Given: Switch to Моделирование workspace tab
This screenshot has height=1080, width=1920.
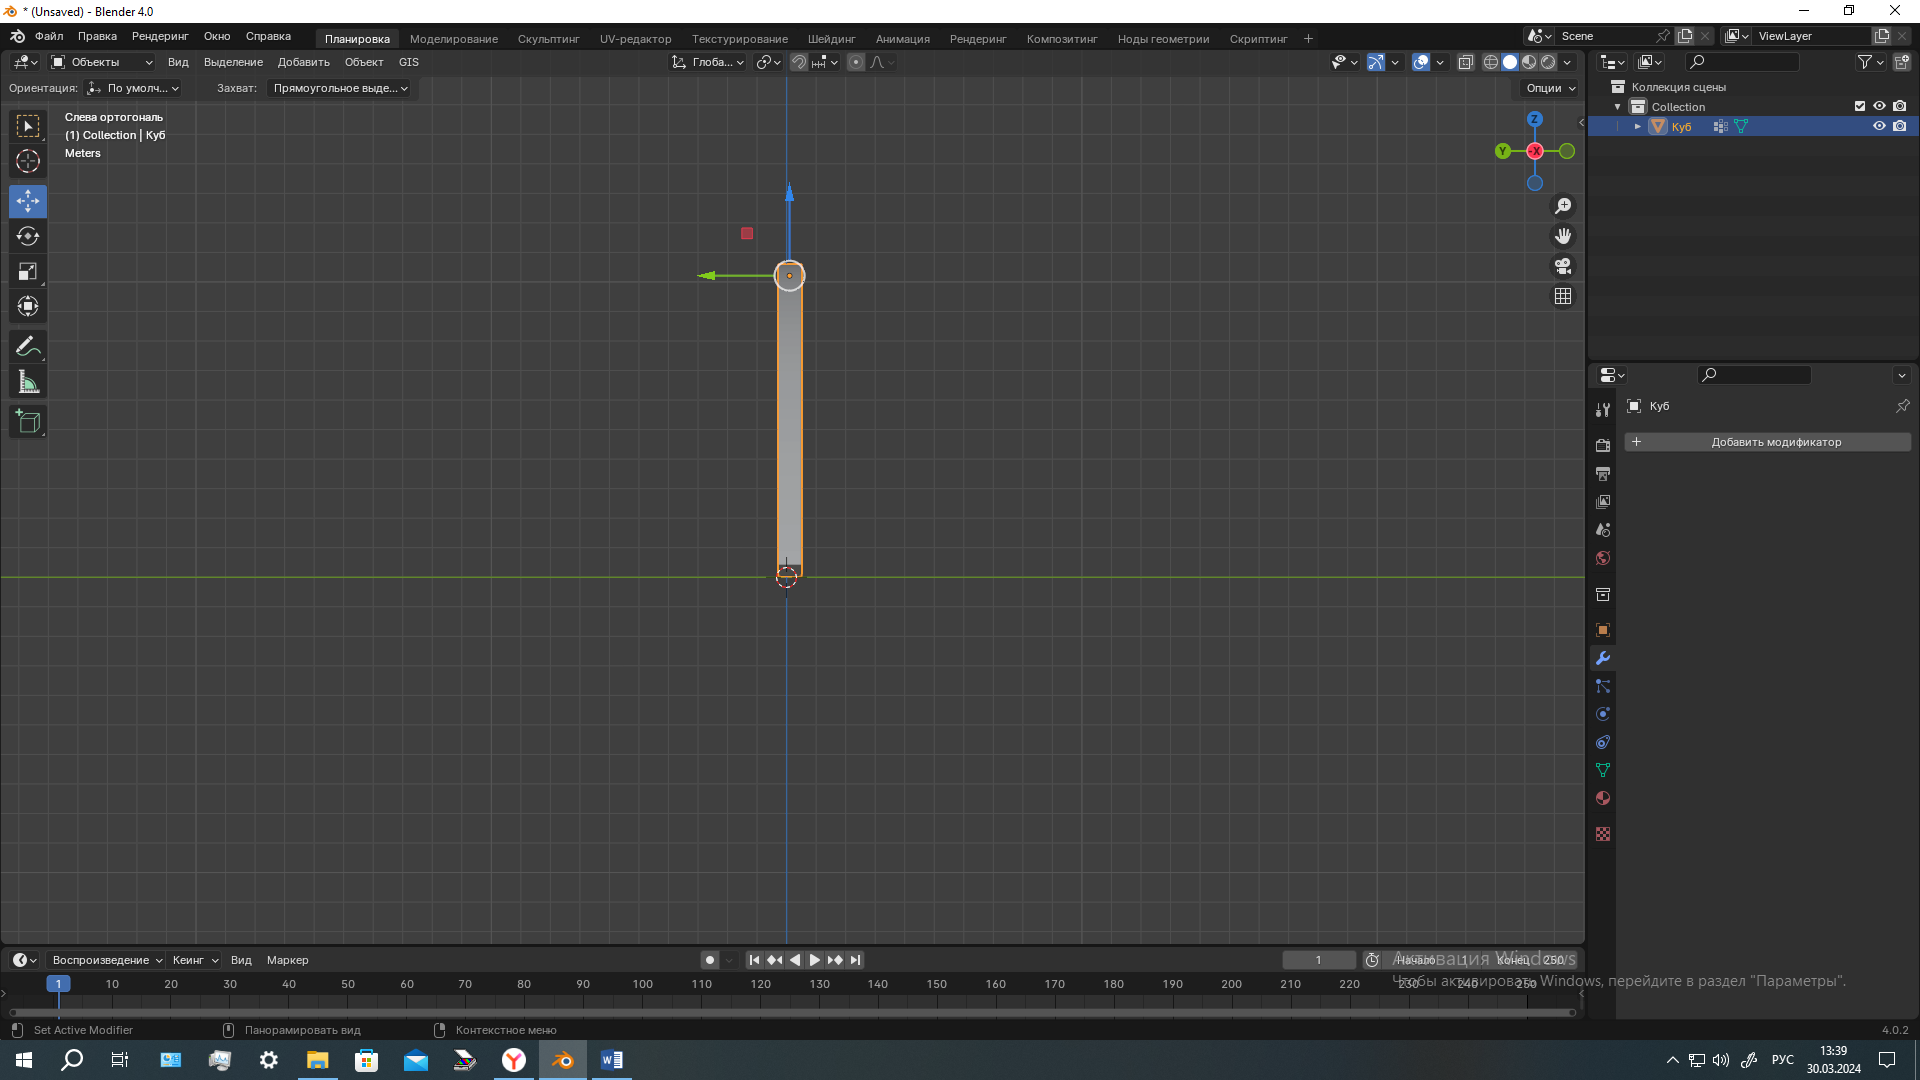Looking at the screenshot, I should [x=453, y=39].
